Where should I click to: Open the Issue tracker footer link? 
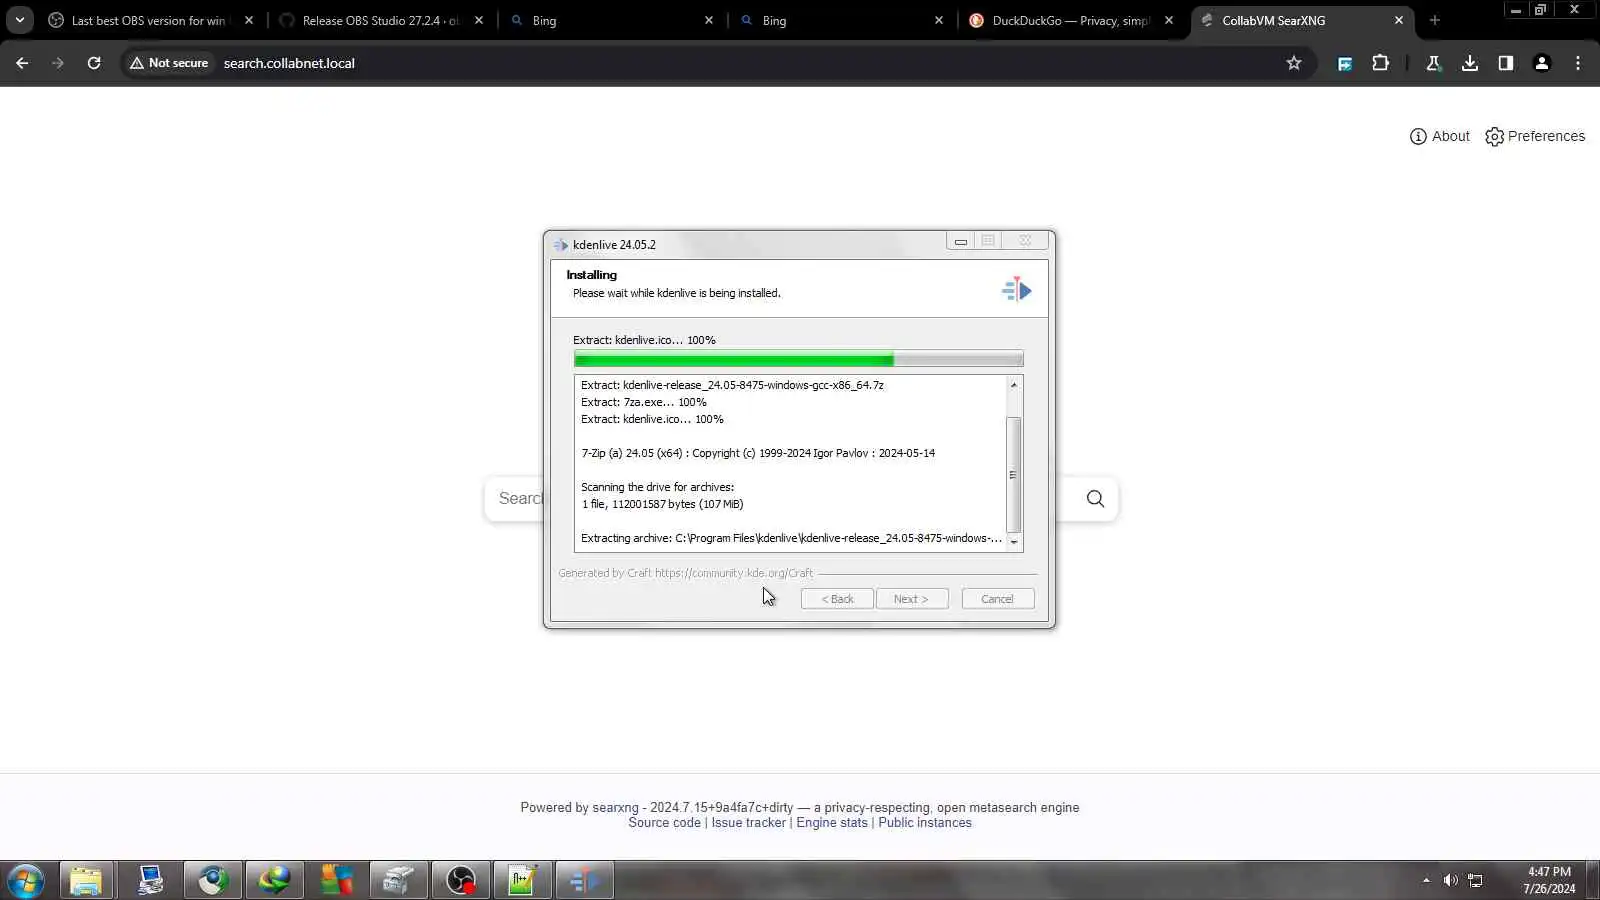[x=748, y=823]
